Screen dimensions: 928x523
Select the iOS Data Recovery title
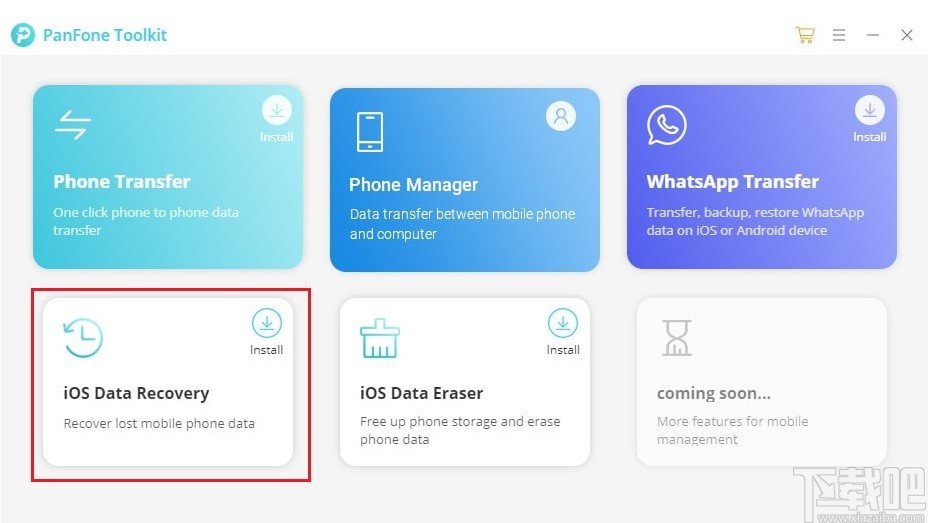(x=136, y=393)
